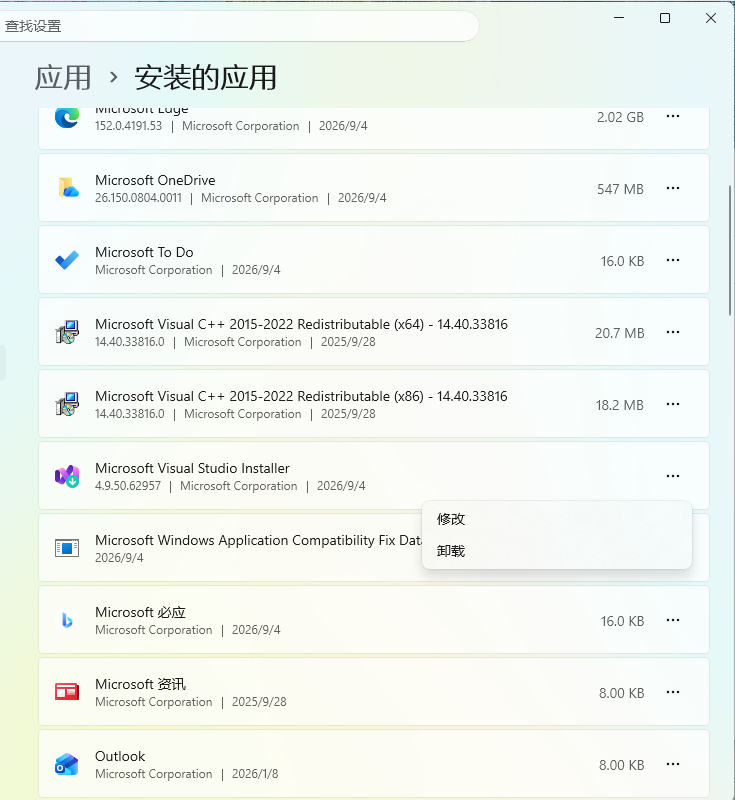Select the Microsoft To Do app name

click(144, 252)
